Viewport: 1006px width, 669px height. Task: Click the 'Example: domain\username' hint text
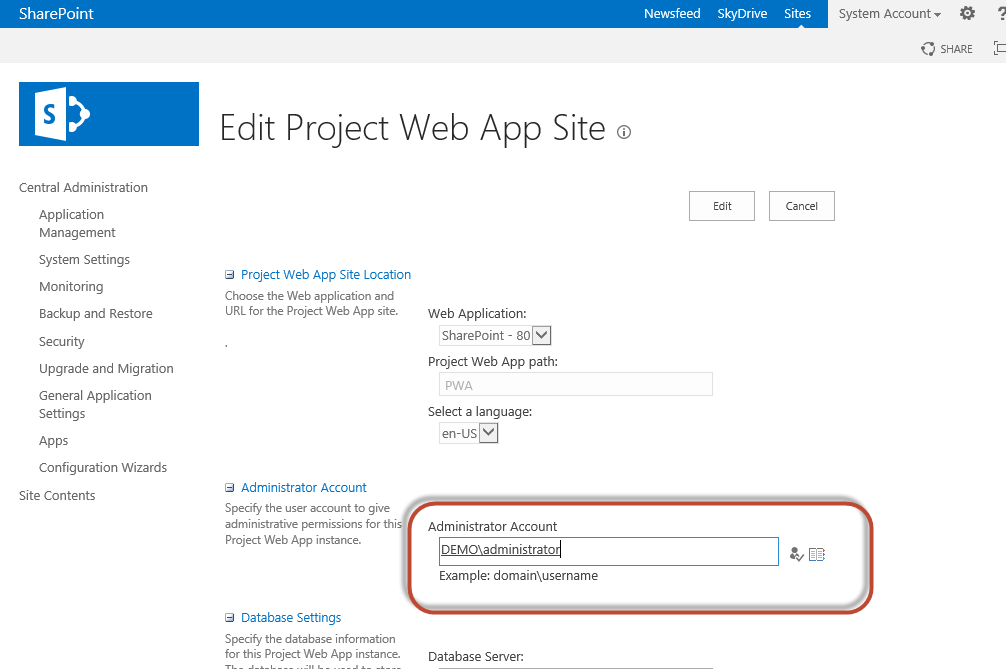(518, 575)
